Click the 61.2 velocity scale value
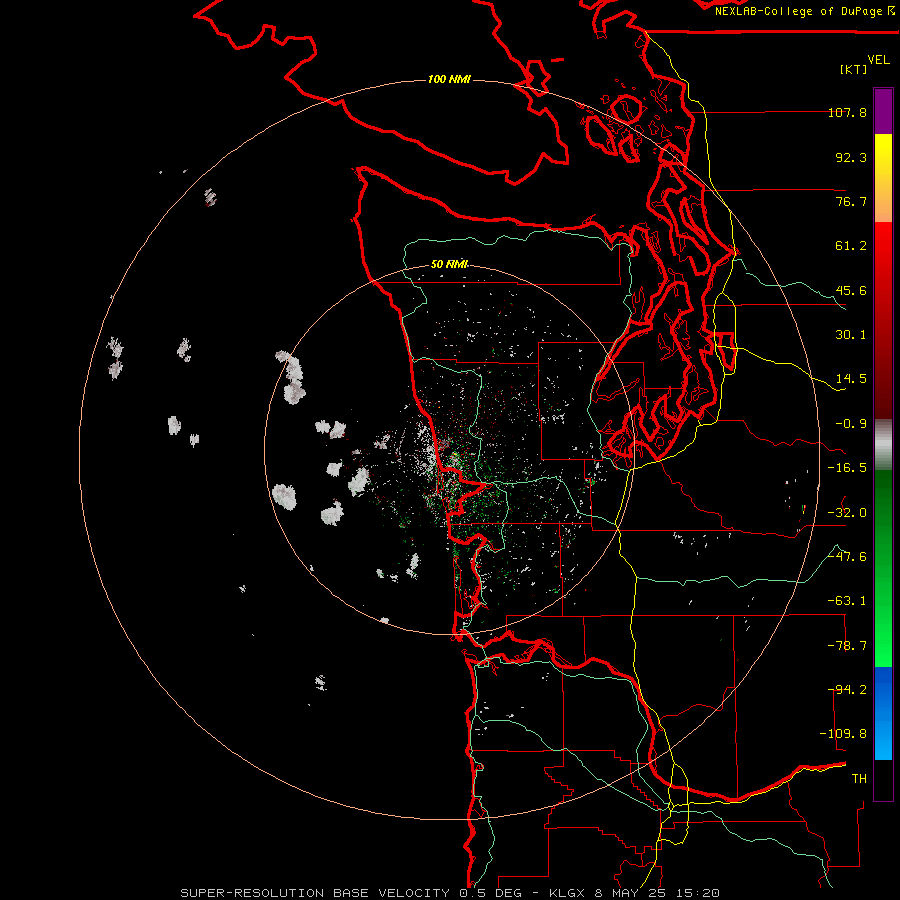 pos(851,246)
